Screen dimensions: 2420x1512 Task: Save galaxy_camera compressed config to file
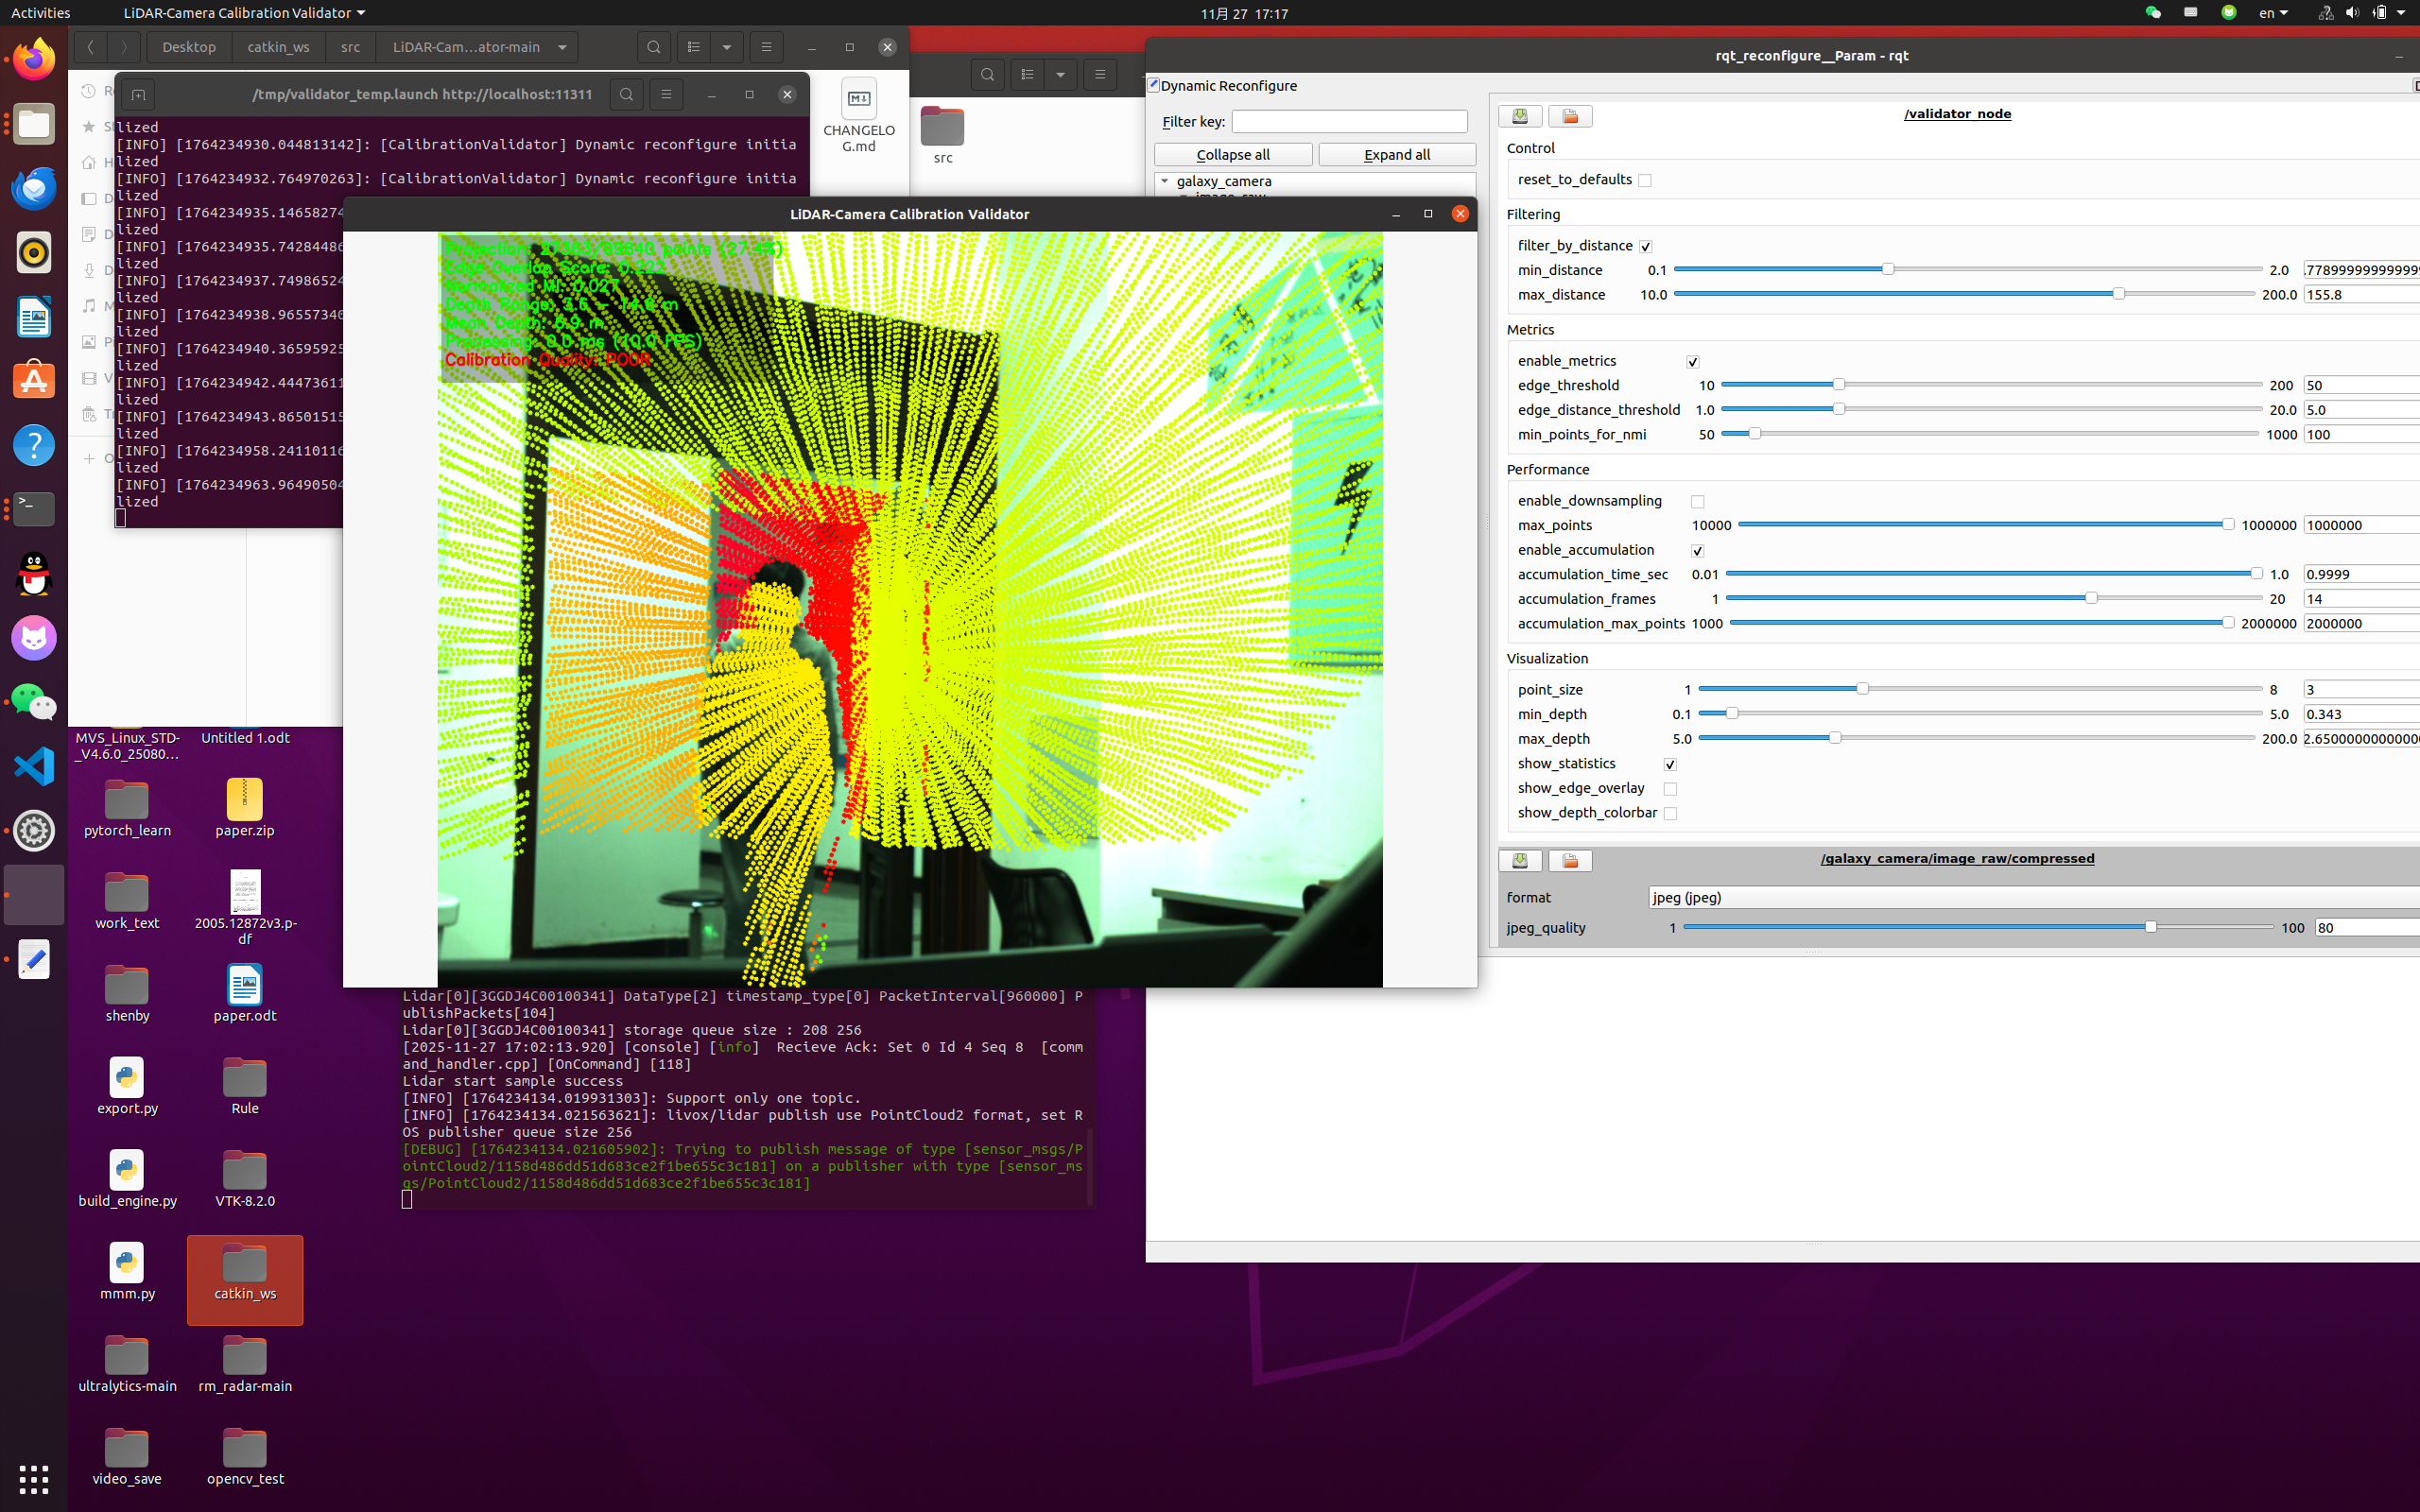pos(1520,860)
